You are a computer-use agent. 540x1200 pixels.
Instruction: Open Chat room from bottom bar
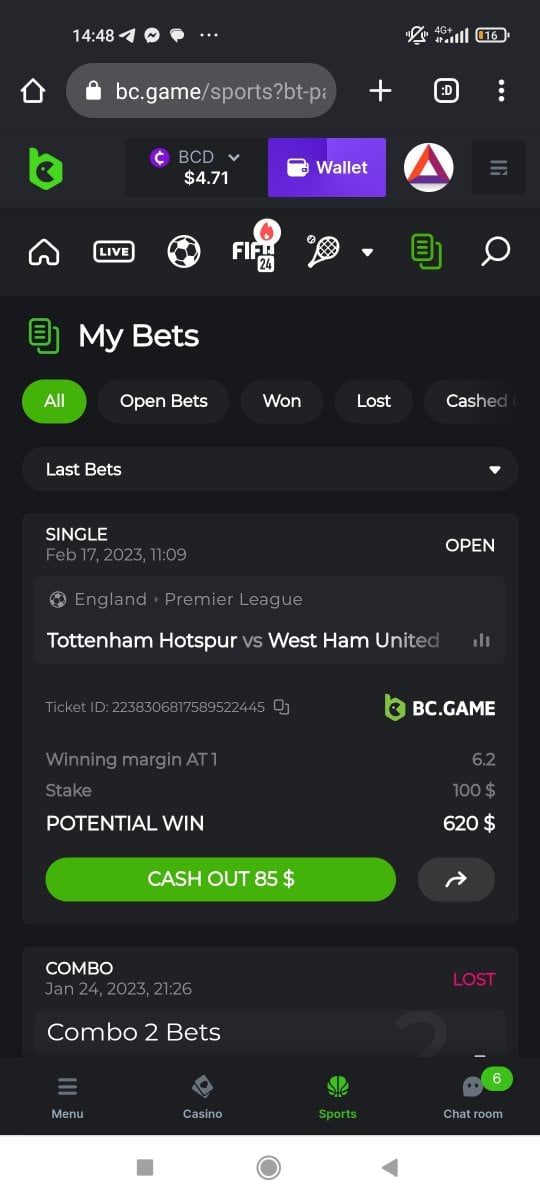[x=473, y=1096]
